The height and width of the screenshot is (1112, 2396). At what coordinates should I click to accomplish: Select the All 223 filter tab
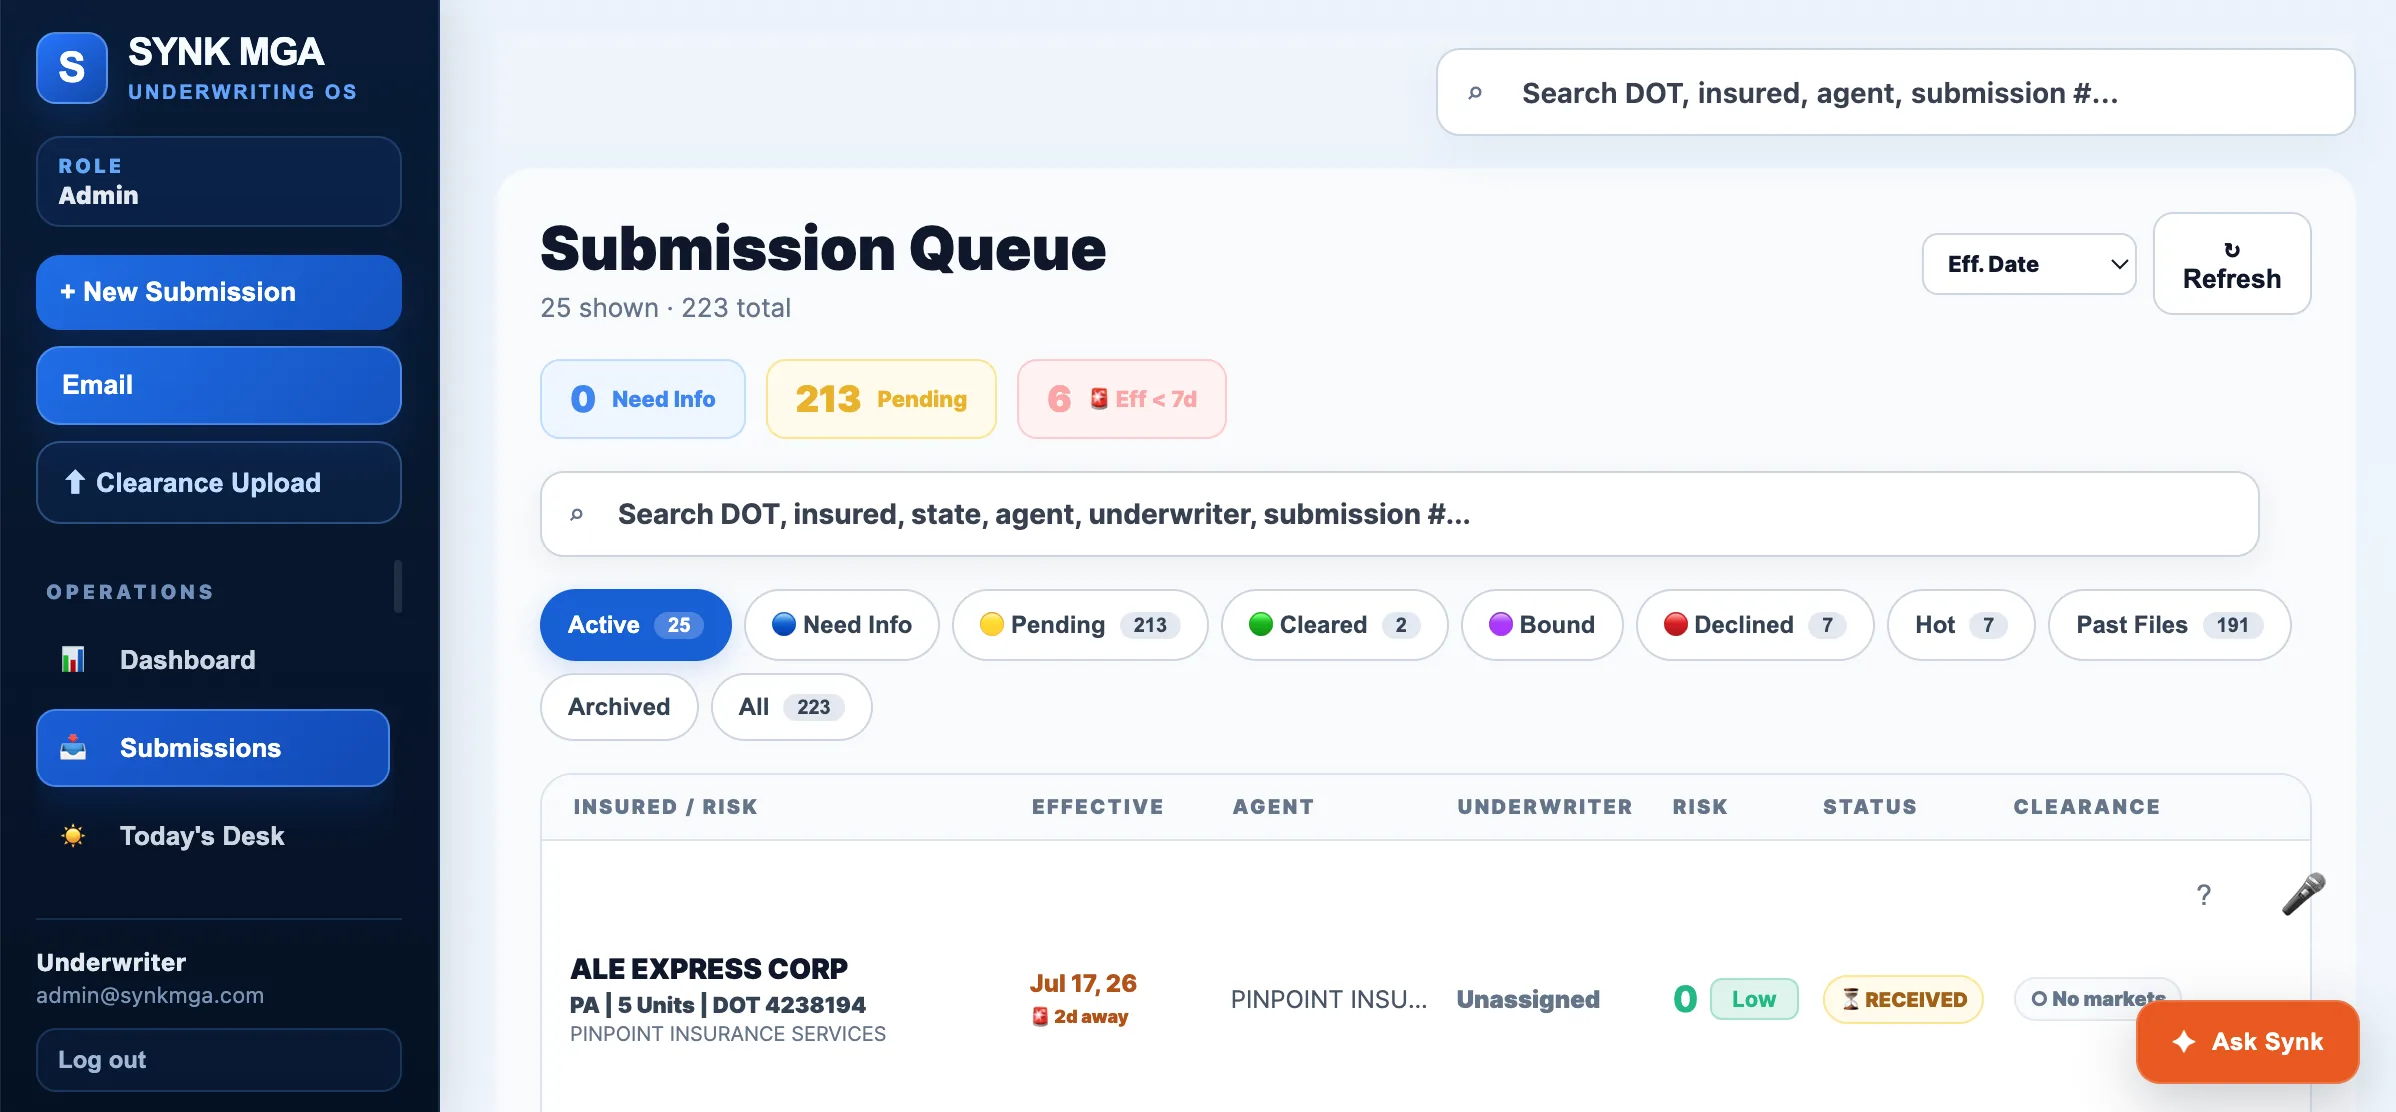tap(792, 707)
